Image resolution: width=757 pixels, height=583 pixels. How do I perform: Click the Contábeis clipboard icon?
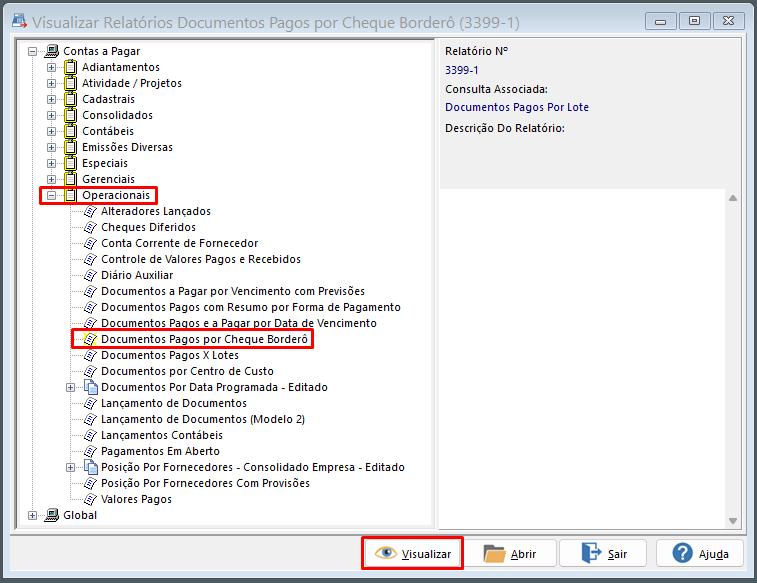tap(70, 131)
